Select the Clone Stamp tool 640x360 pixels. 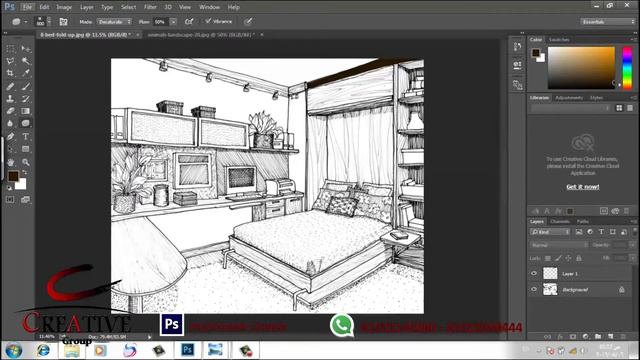coord(10,99)
